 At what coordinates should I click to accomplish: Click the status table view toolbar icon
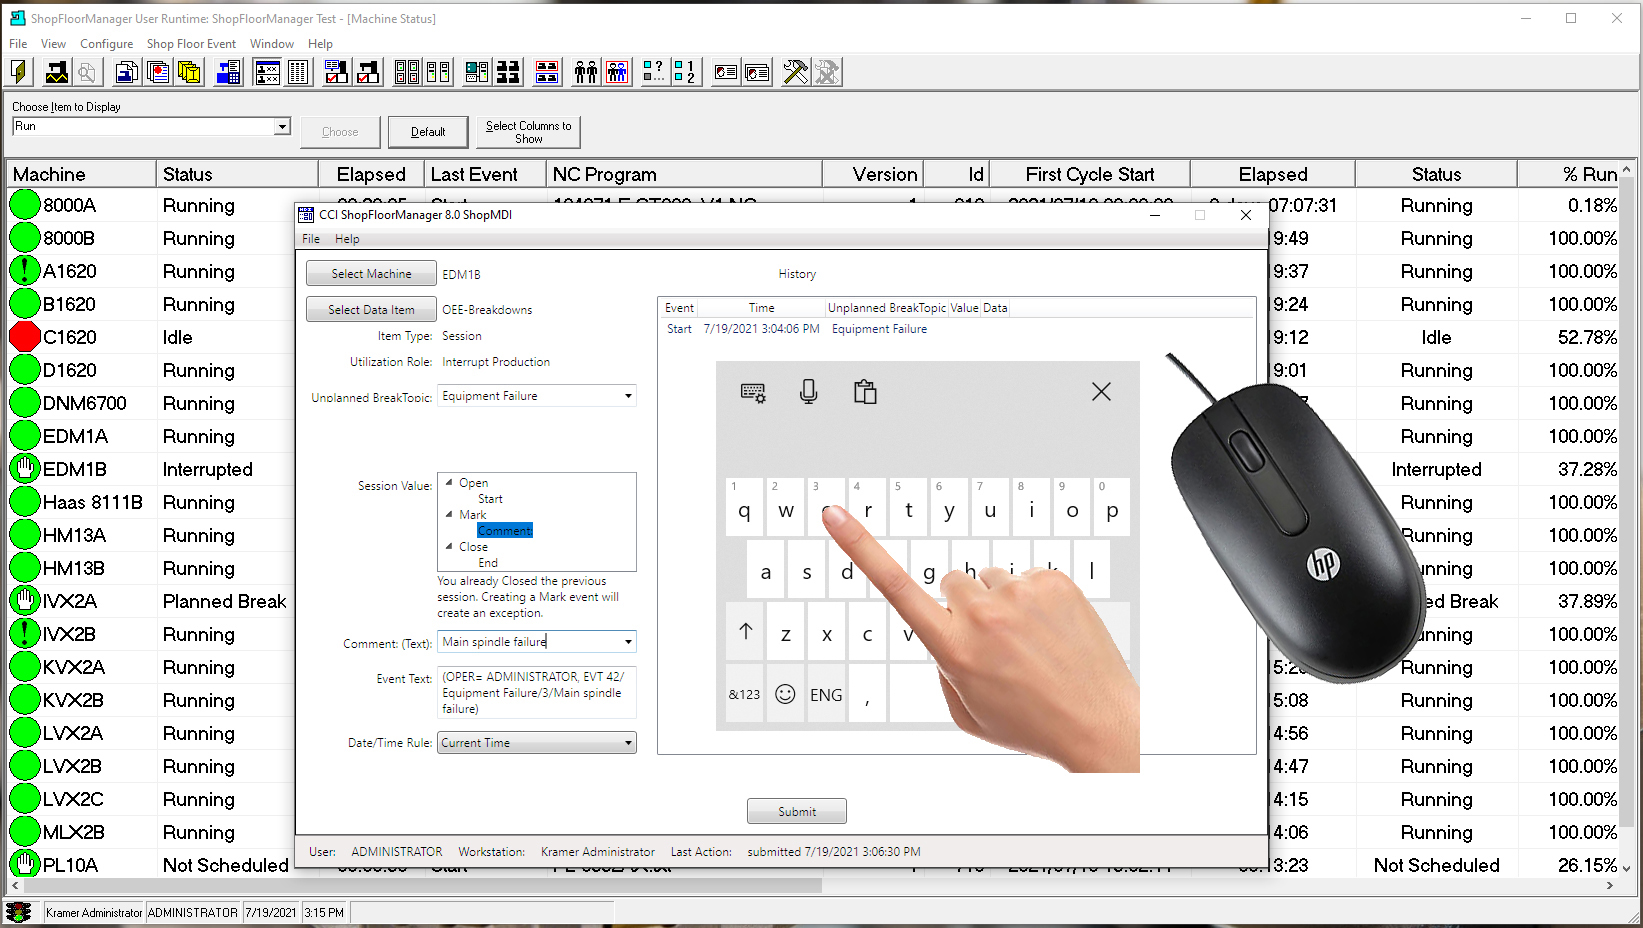click(267, 72)
